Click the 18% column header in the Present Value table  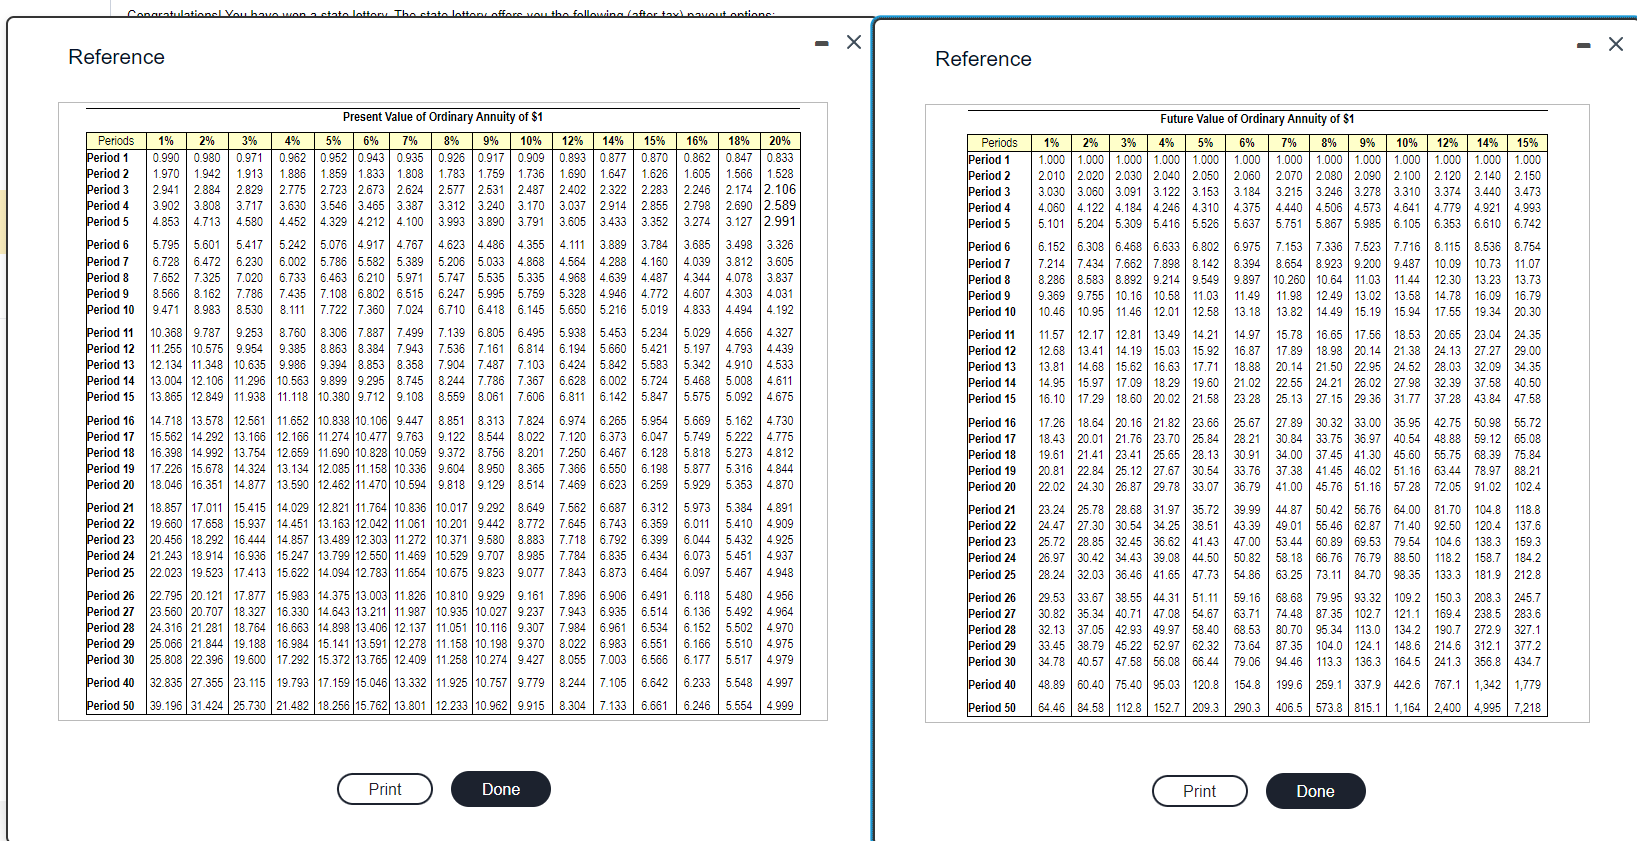[x=739, y=141]
